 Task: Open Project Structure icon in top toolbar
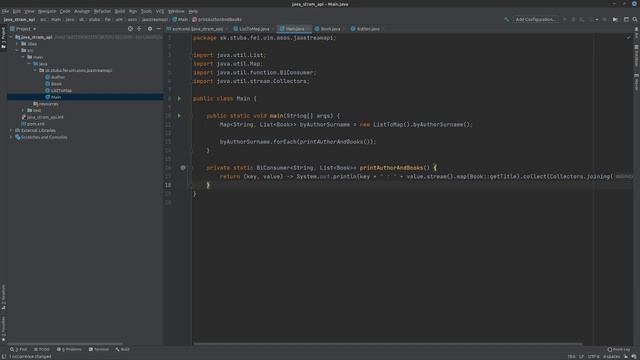tap(626, 19)
